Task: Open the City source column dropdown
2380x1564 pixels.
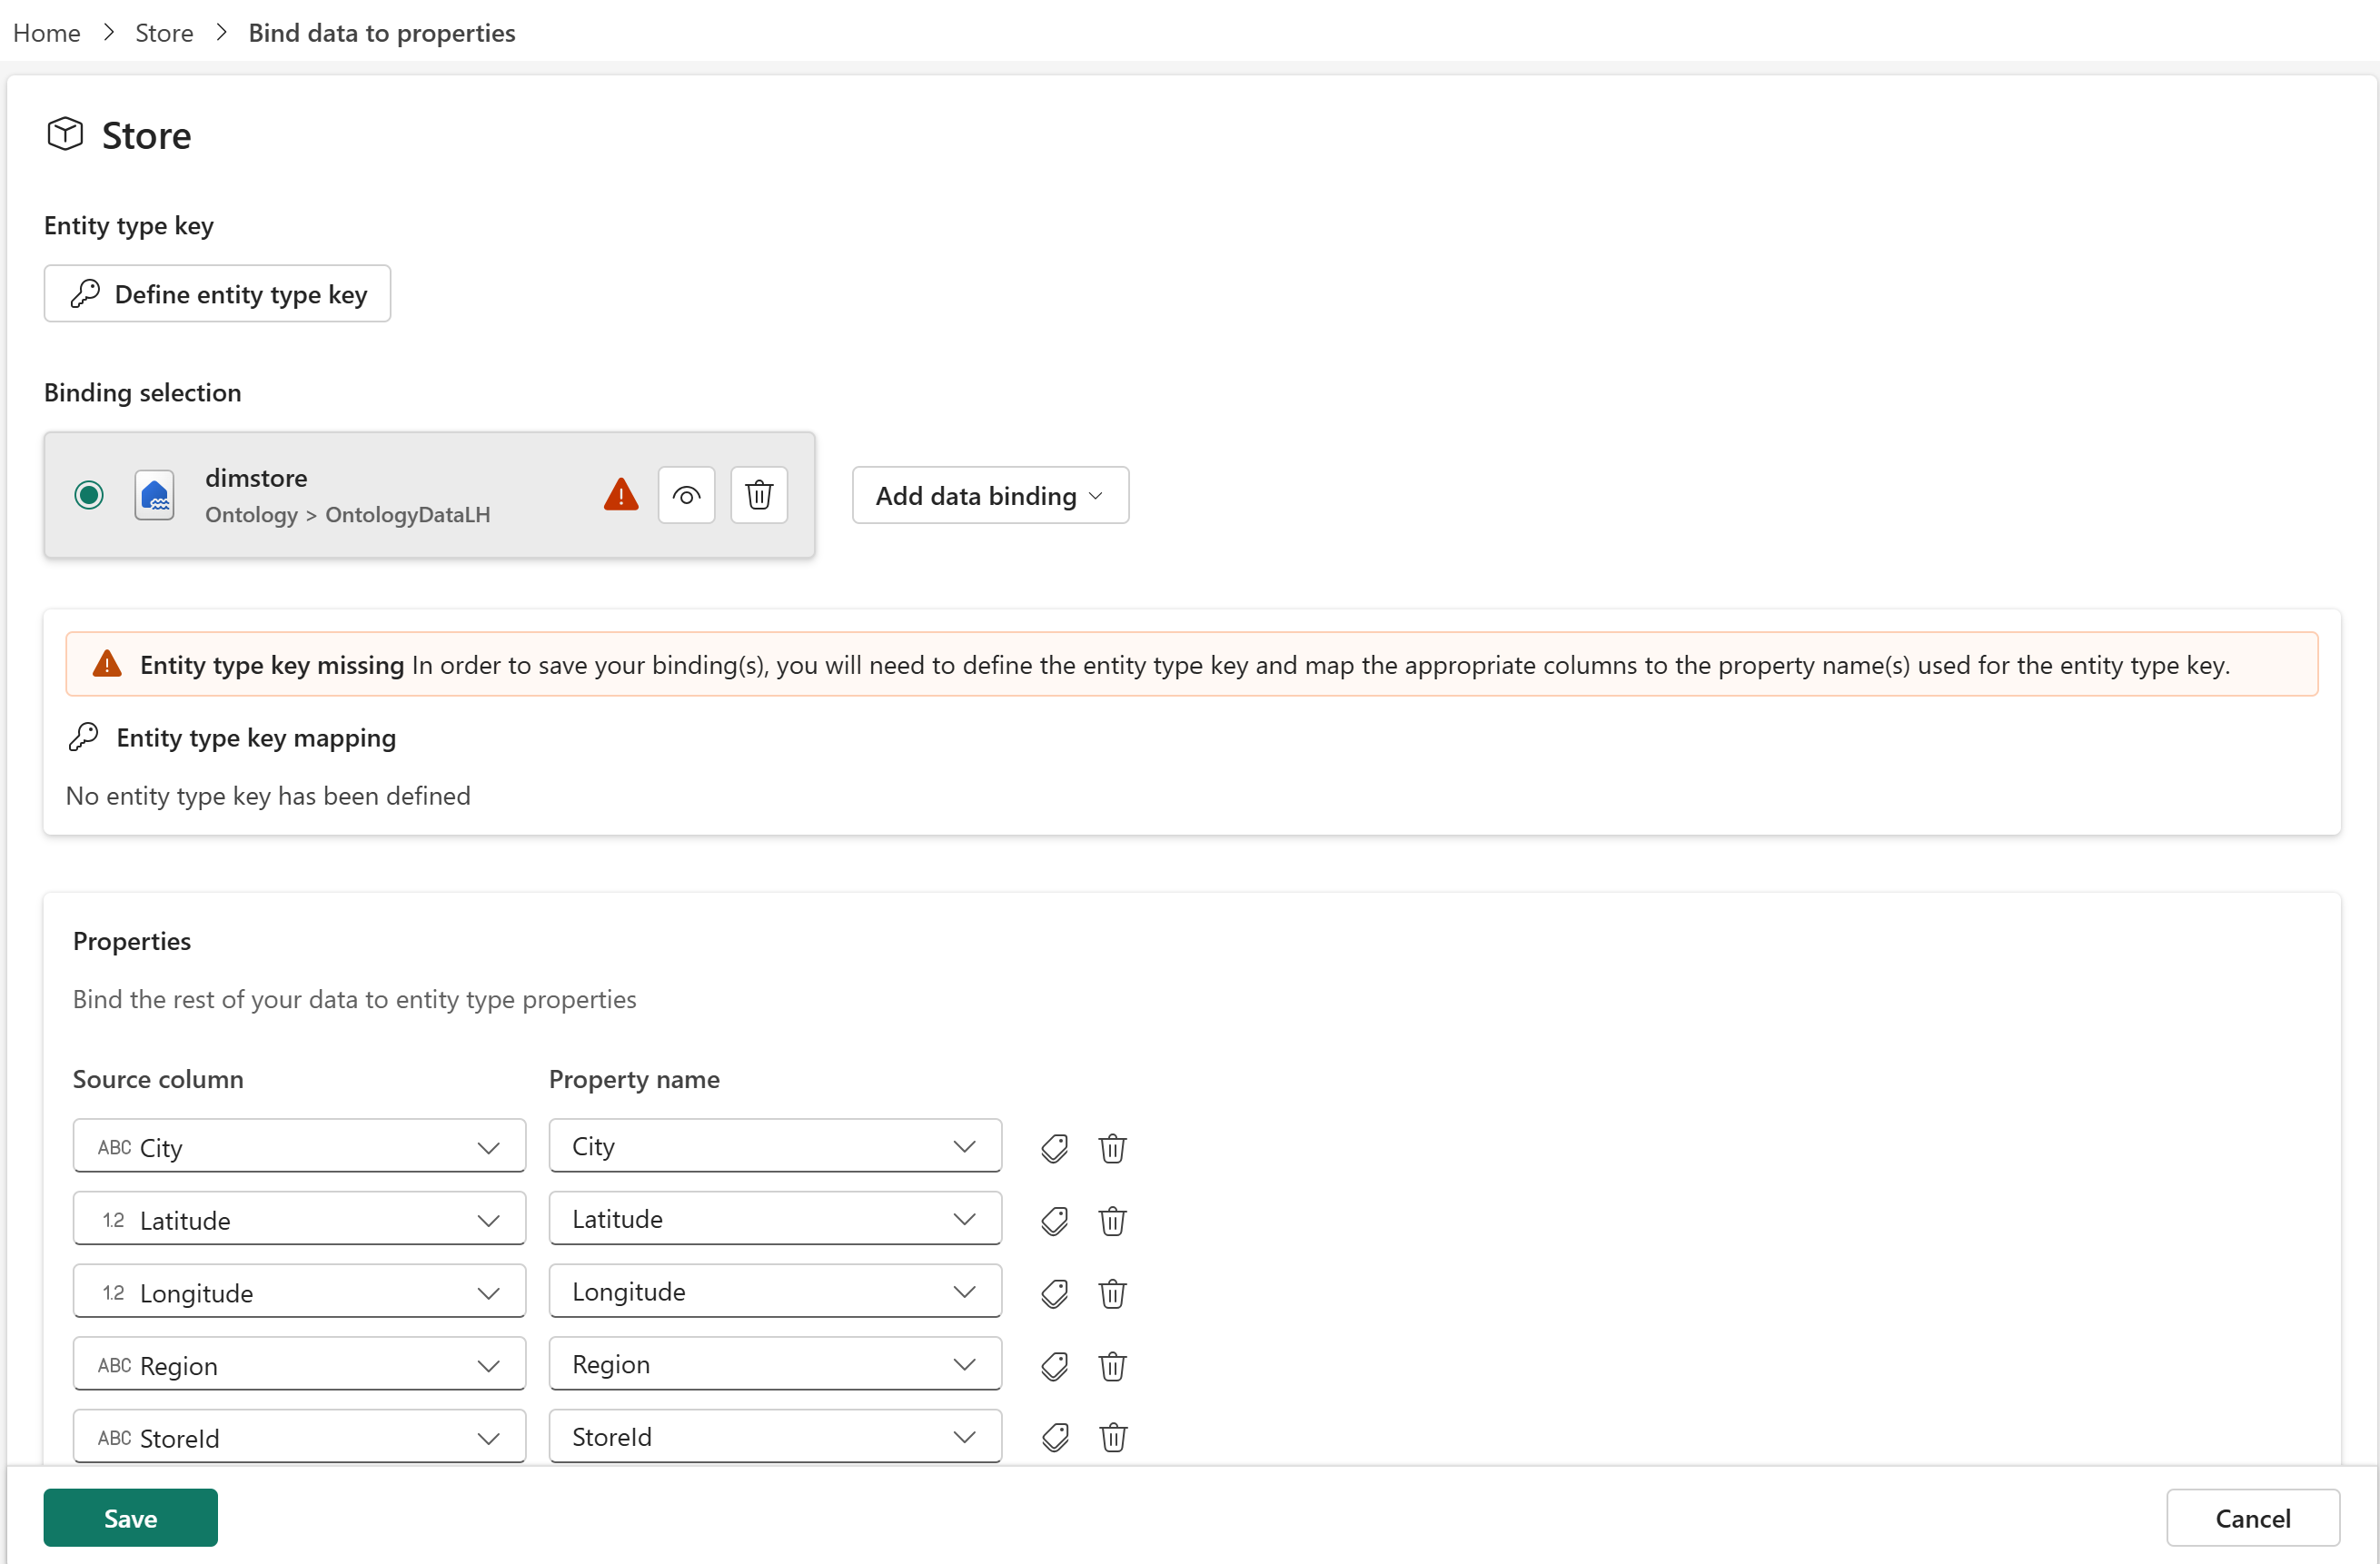Action: (299, 1146)
